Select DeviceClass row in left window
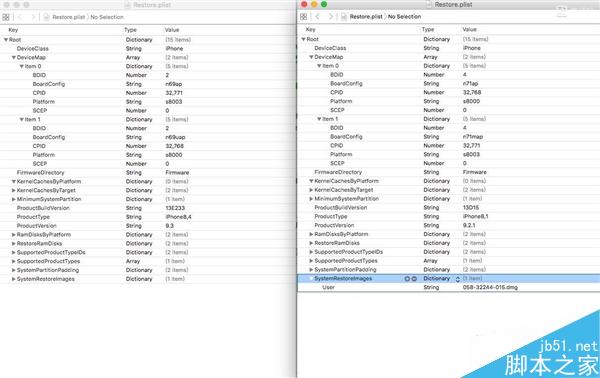Viewport: 600px width, 378px height. tap(148, 49)
